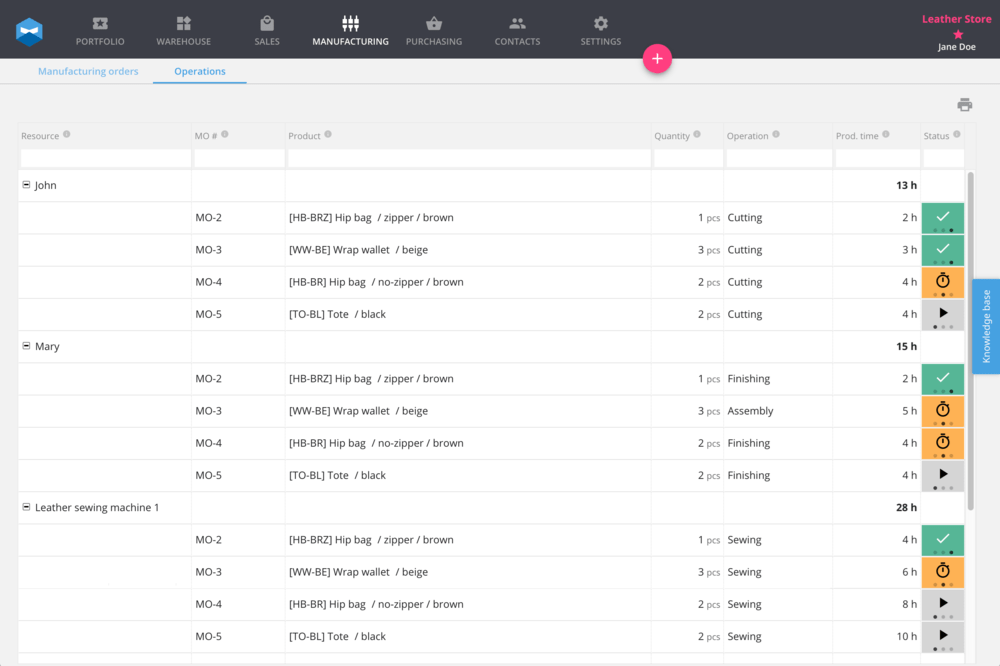Collapse the Mary resource group
This screenshot has width=1000, height=666.
tap(26, 346)
